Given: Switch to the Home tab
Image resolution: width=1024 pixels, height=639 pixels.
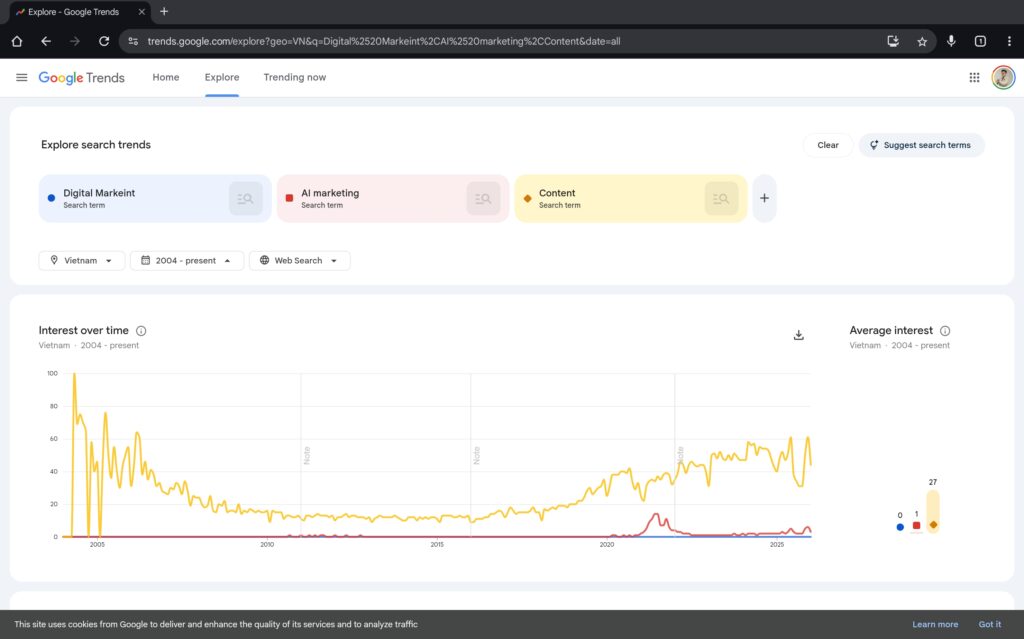Looking at the screenshot, I should click(166, 78).
